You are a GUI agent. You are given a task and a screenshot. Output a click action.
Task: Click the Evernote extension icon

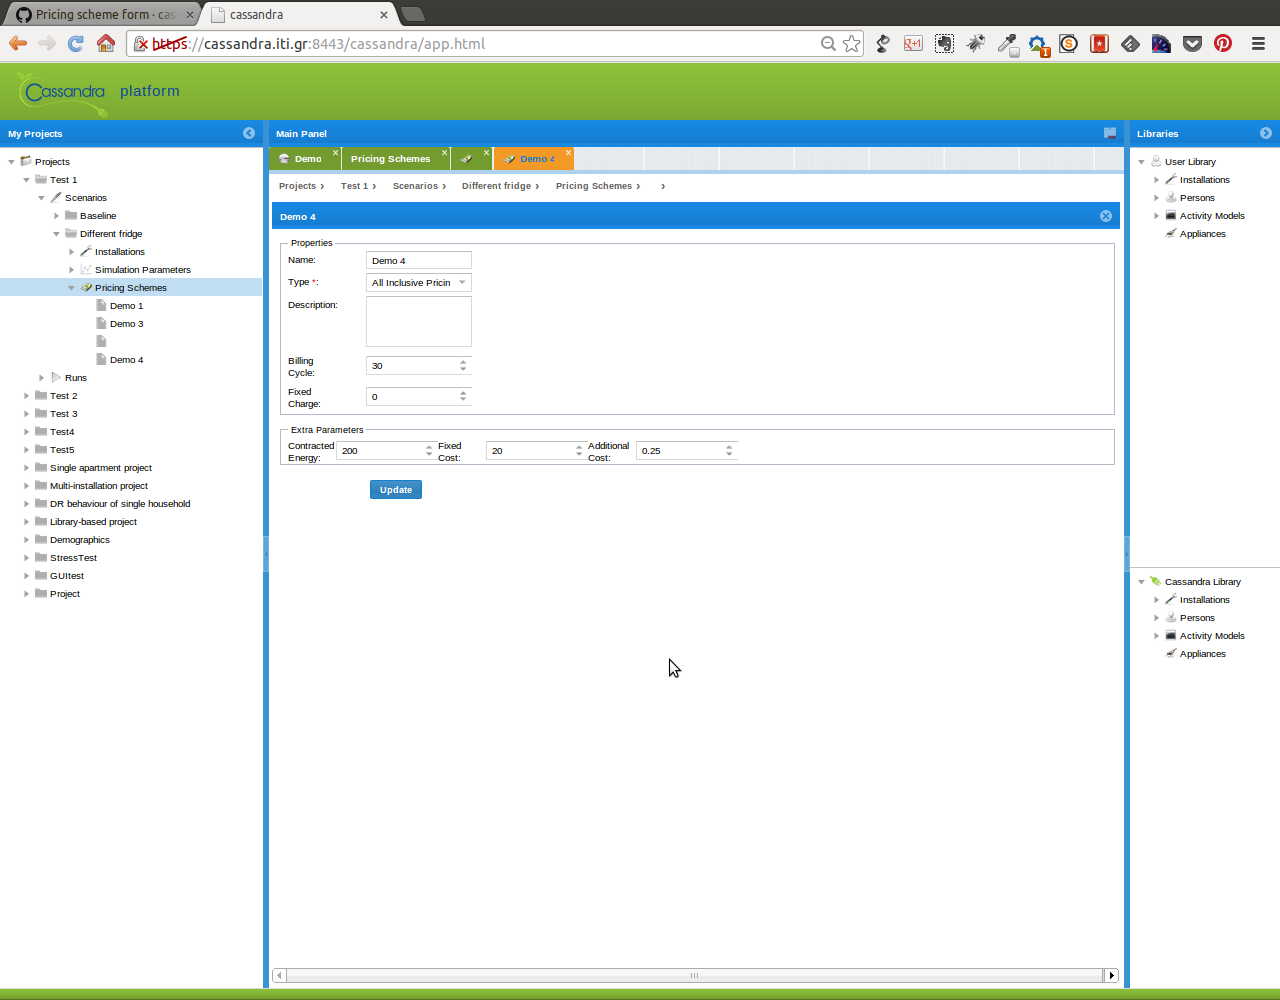point(944,43)
